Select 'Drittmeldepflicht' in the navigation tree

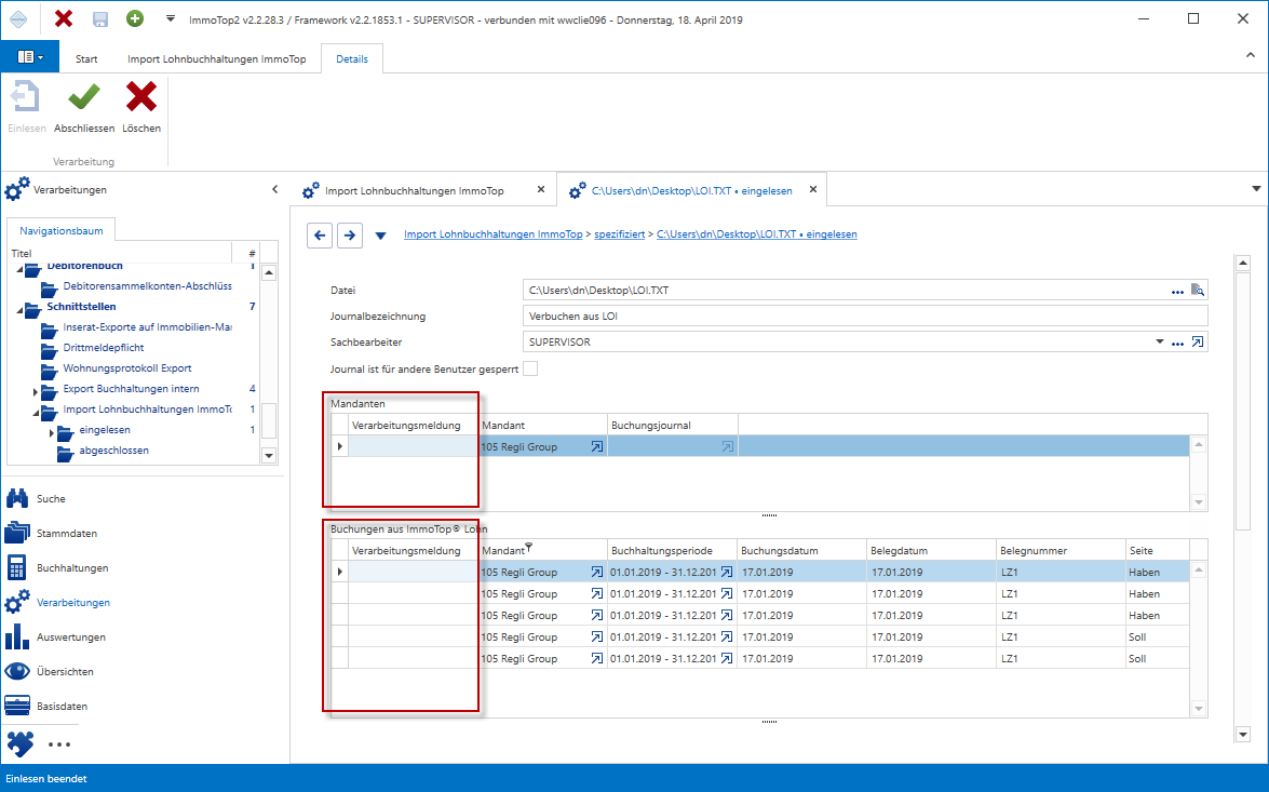pos(104,348)
